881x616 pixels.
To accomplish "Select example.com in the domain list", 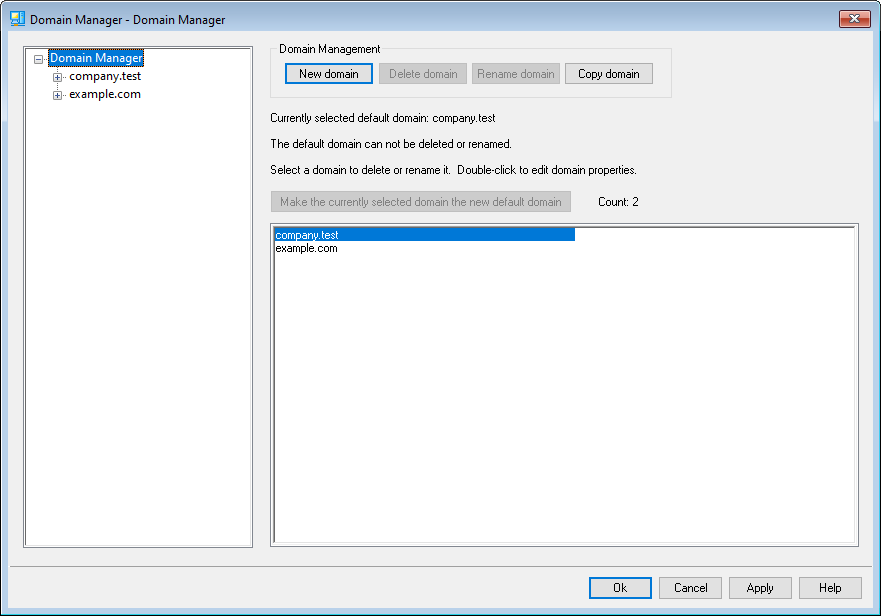I will point(306,248).
